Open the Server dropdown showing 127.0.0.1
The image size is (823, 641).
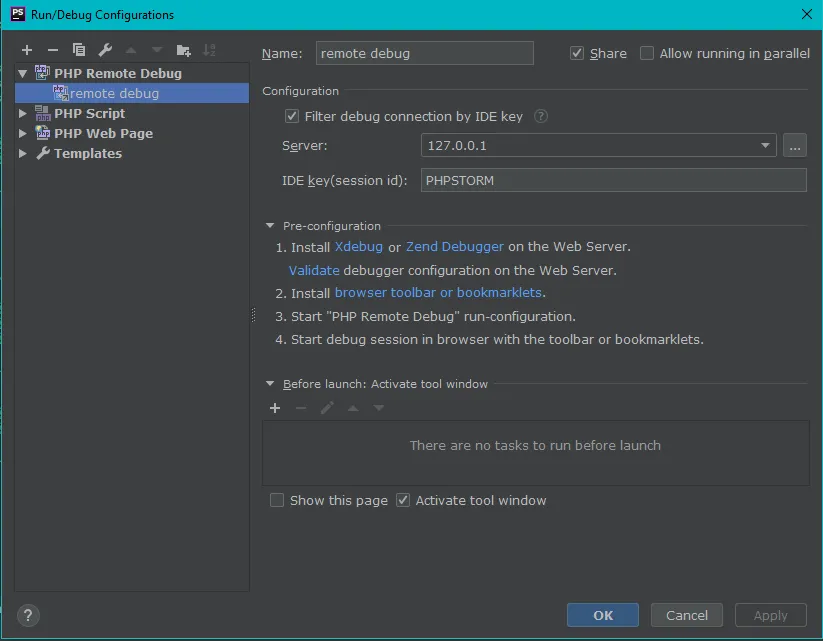598,145
